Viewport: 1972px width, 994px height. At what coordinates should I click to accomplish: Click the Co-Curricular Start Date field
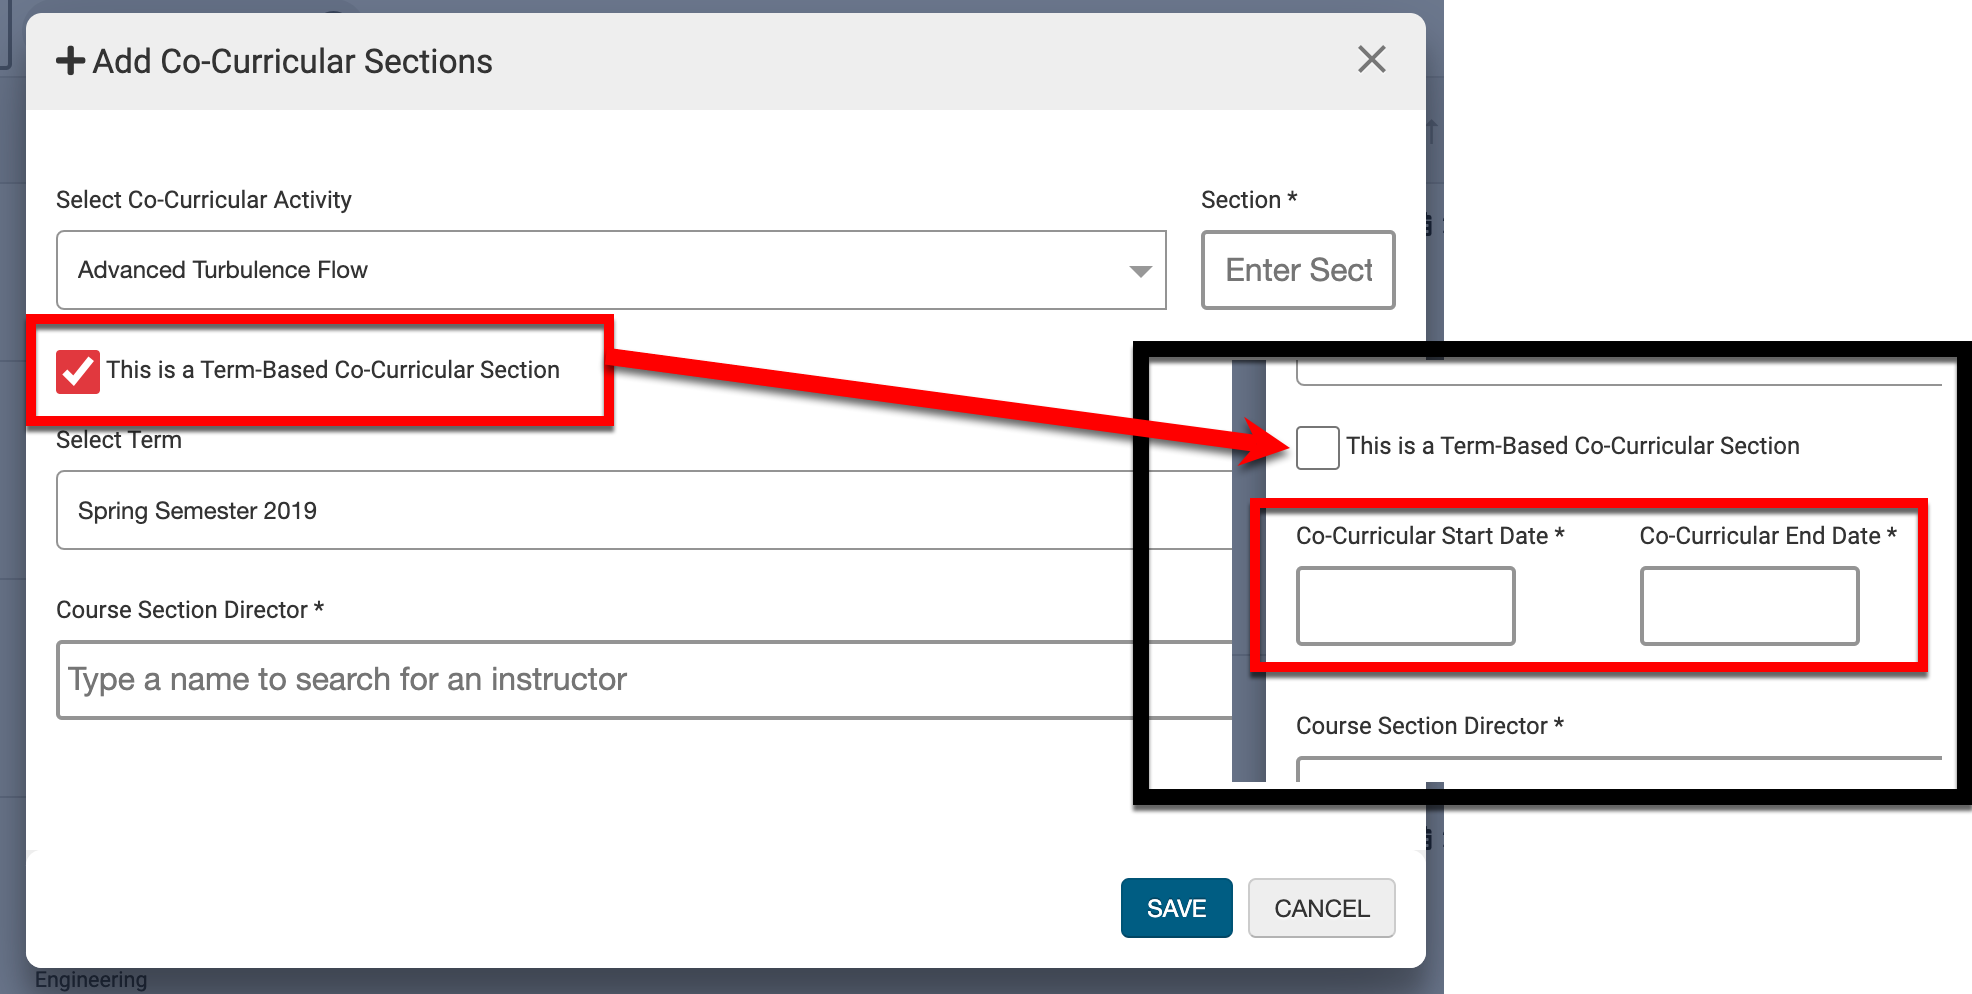[x=1405, y=606]
